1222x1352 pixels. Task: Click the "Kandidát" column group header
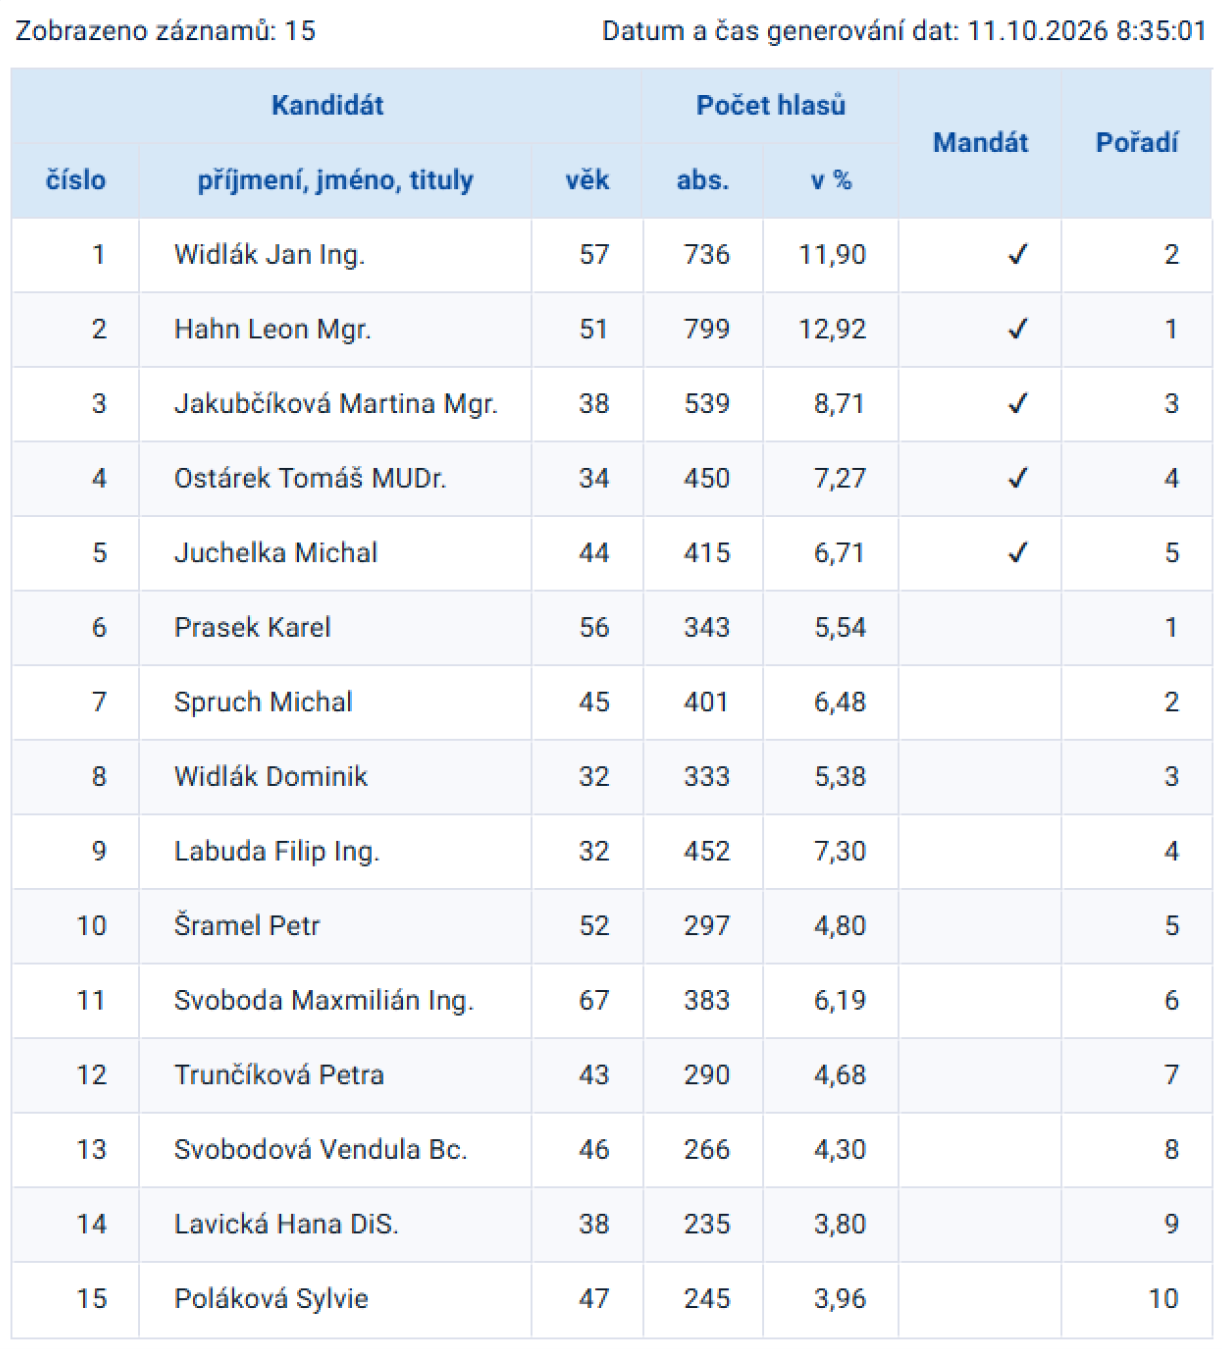point(327,105)
